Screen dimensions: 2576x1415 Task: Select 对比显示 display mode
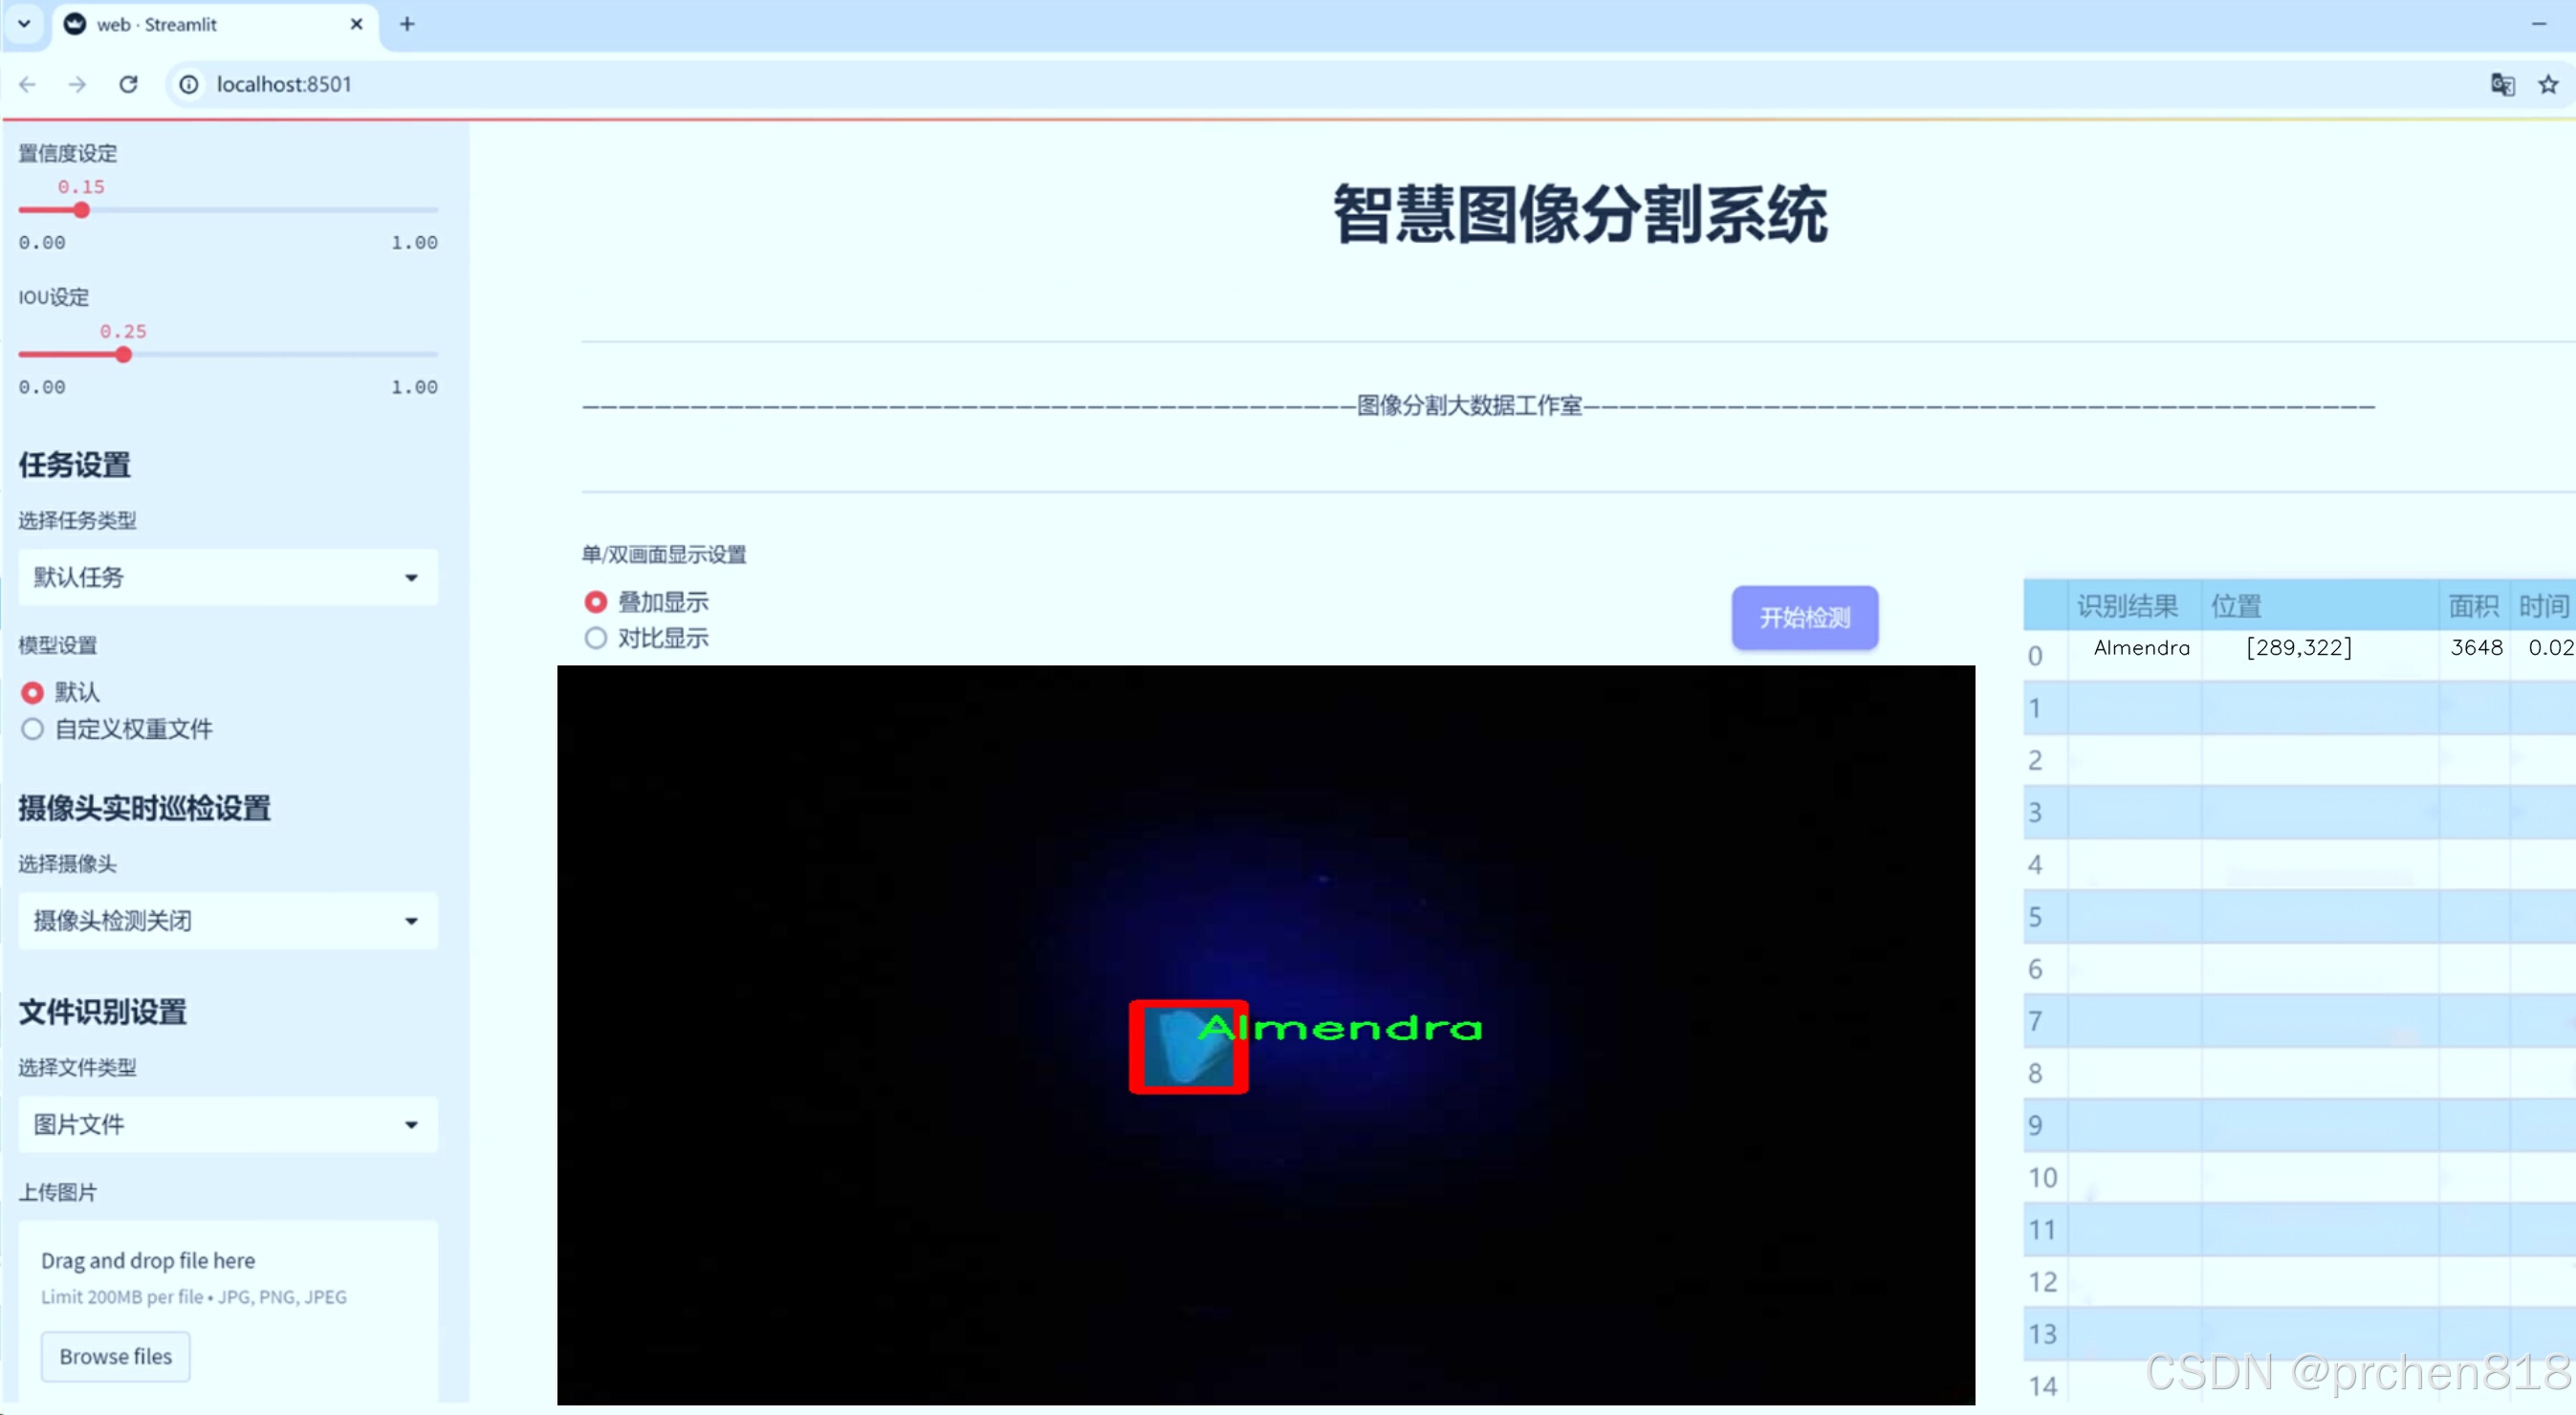[596, 638]
